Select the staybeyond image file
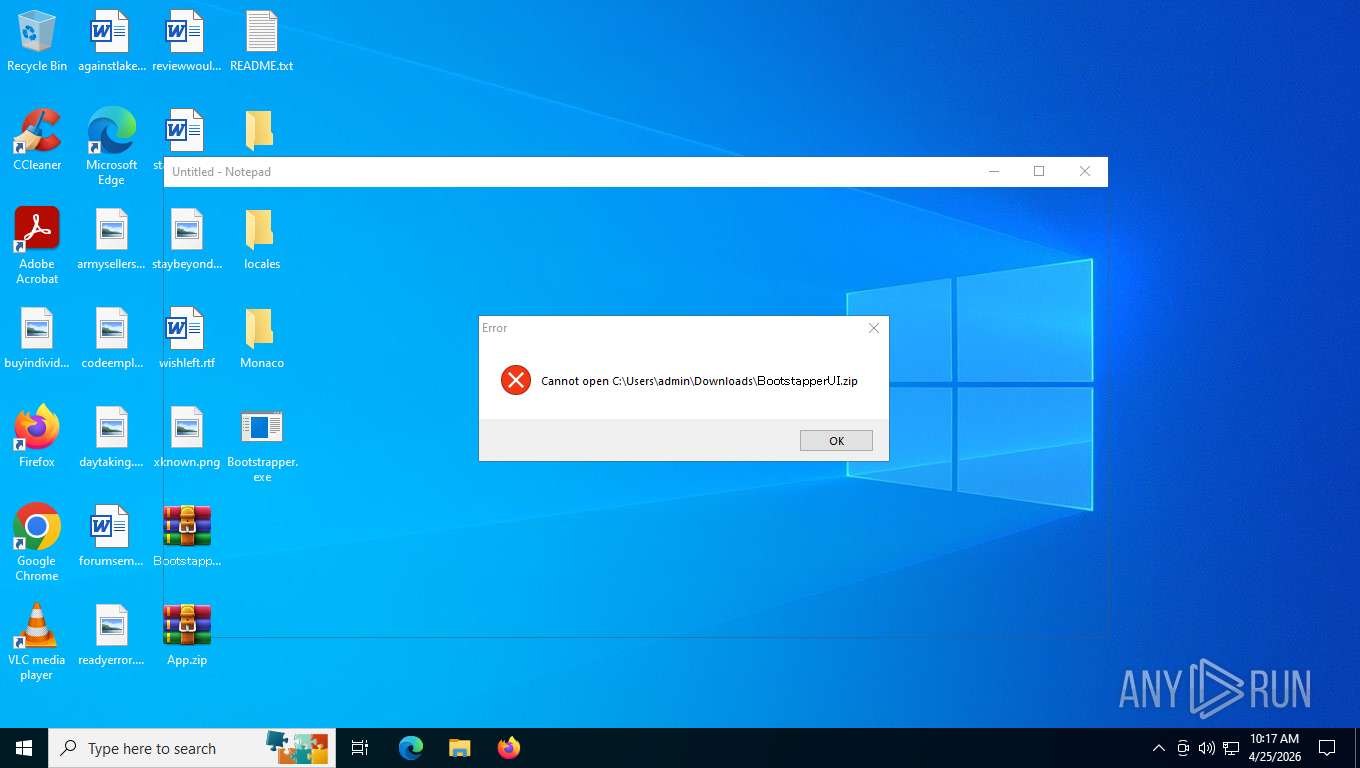 point(186,240)
